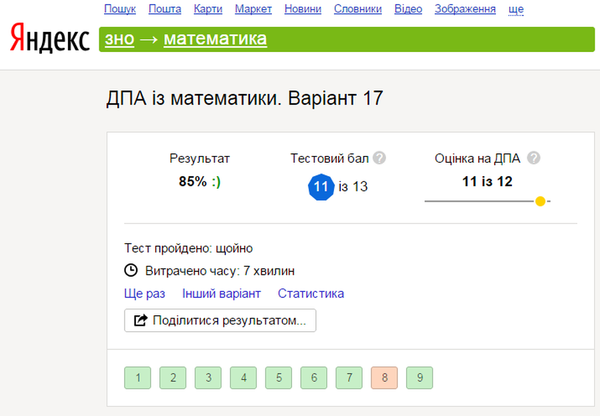Open question 3 green box
The image size is (600, 416).
click(208, 378)
